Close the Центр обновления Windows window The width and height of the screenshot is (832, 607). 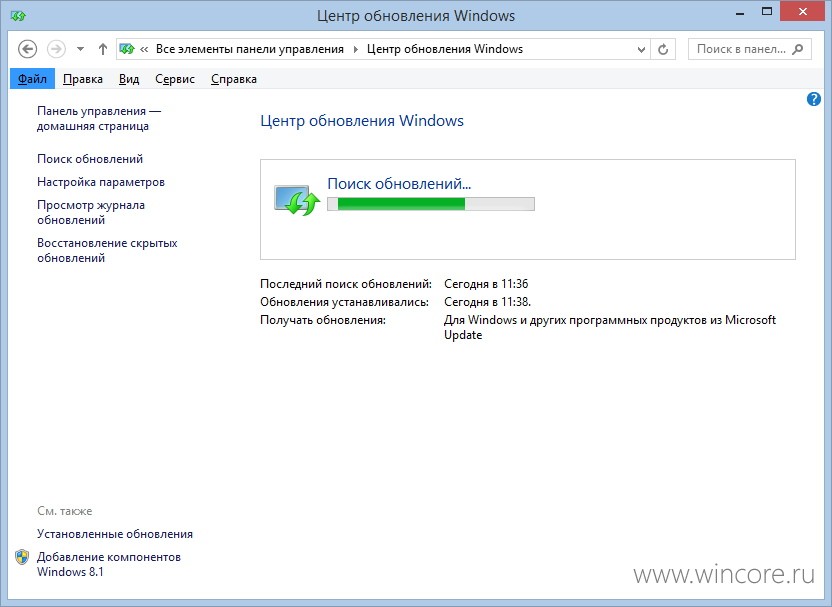click(x=803, y=12)
